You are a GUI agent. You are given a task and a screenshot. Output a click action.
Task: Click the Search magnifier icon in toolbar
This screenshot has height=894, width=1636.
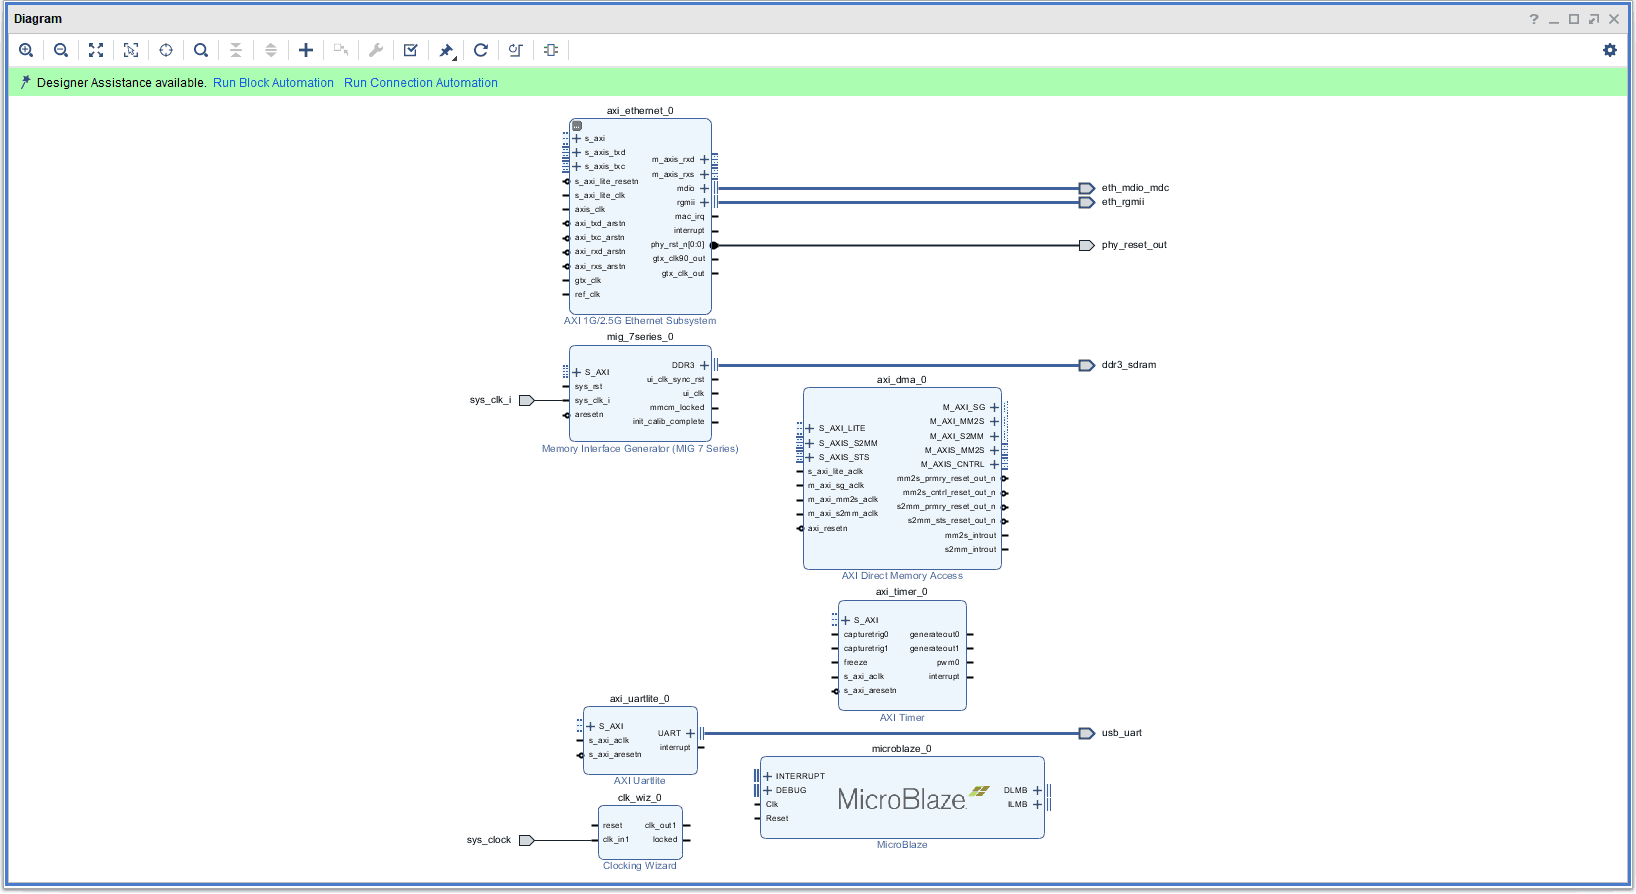tap(201, 50)
